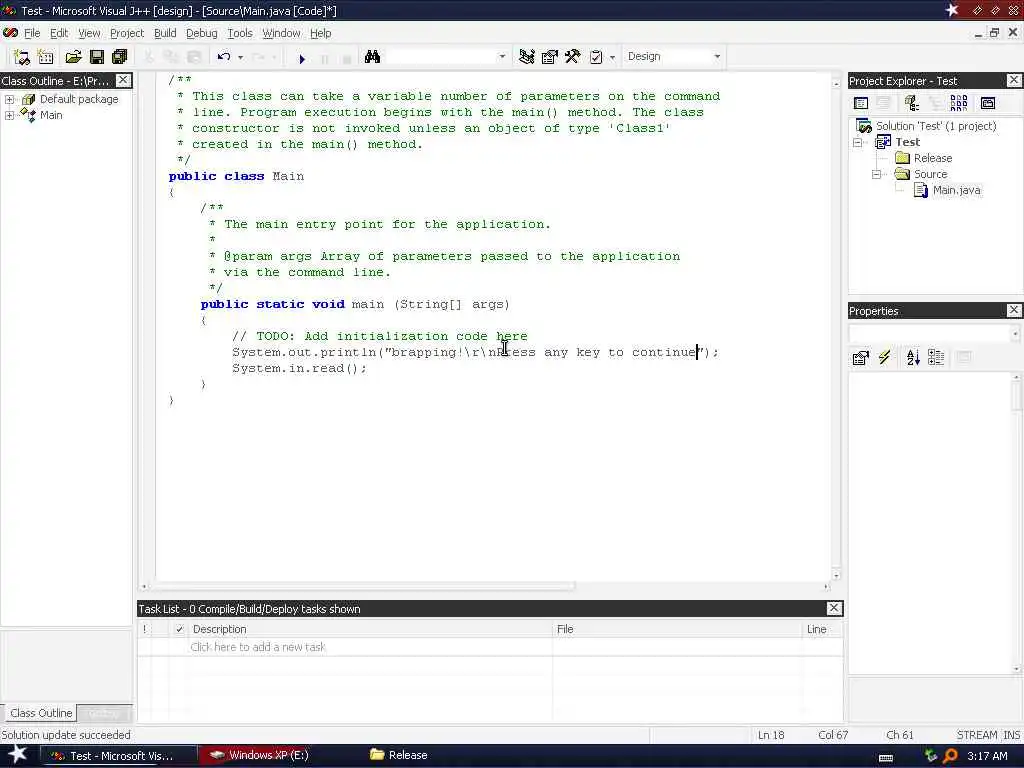1024x768 pixels.
Task: Open the Toolbox hammer-and-wrench icon
Action: 572,57
